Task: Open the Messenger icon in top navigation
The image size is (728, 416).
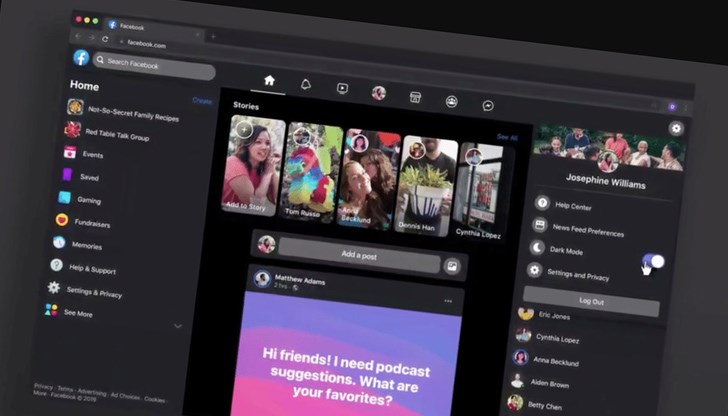Action: tap(488, 105)
